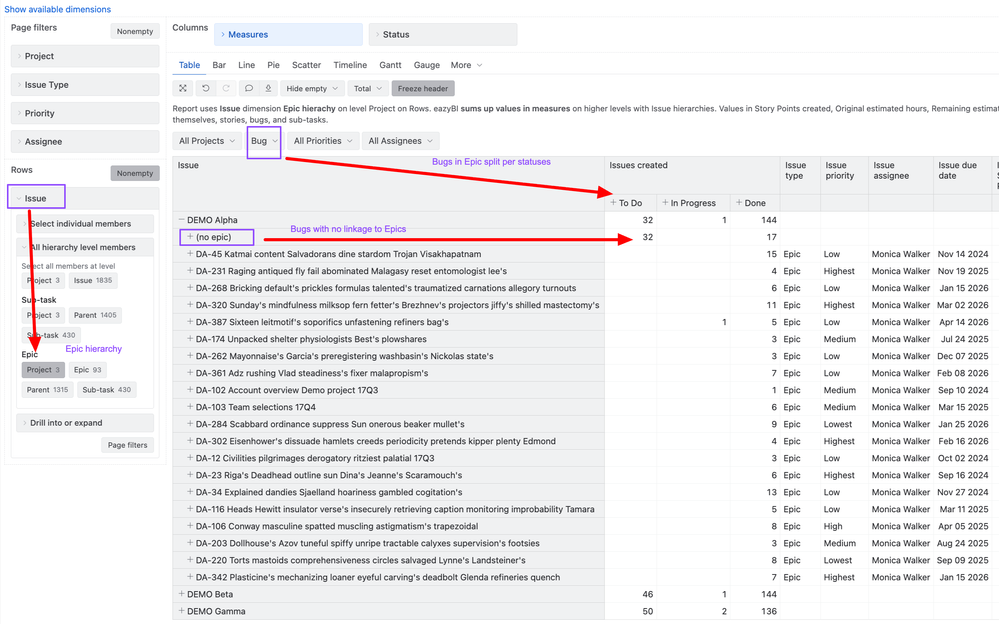Expand DA-116 Heads Hewitt plus icon
Viewport: 999px width, 624px height.
190,509
